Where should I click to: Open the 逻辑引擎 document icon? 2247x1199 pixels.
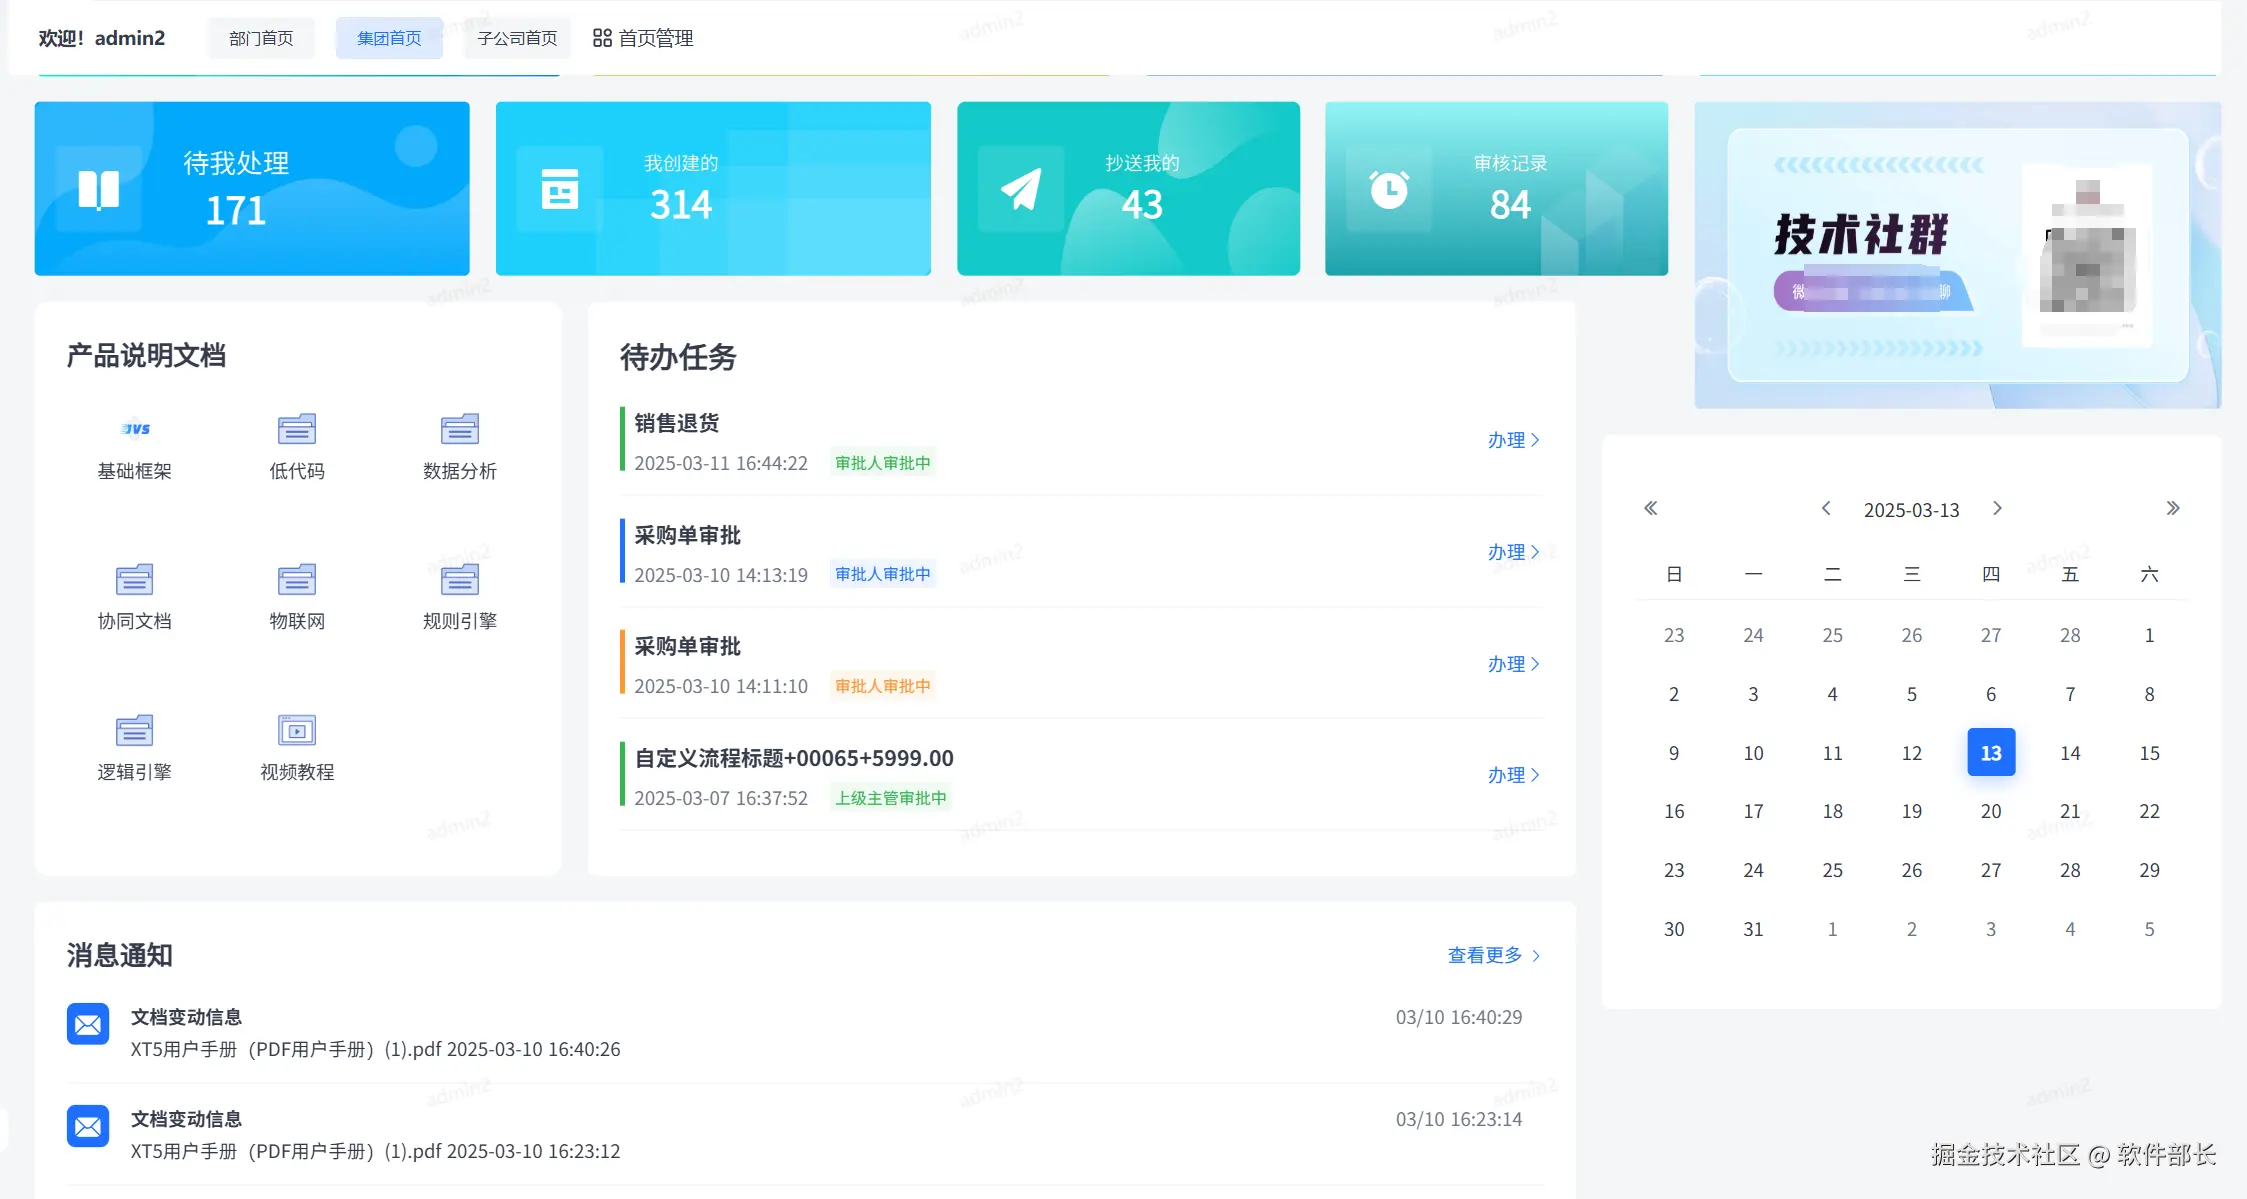[x=135, y=730]
